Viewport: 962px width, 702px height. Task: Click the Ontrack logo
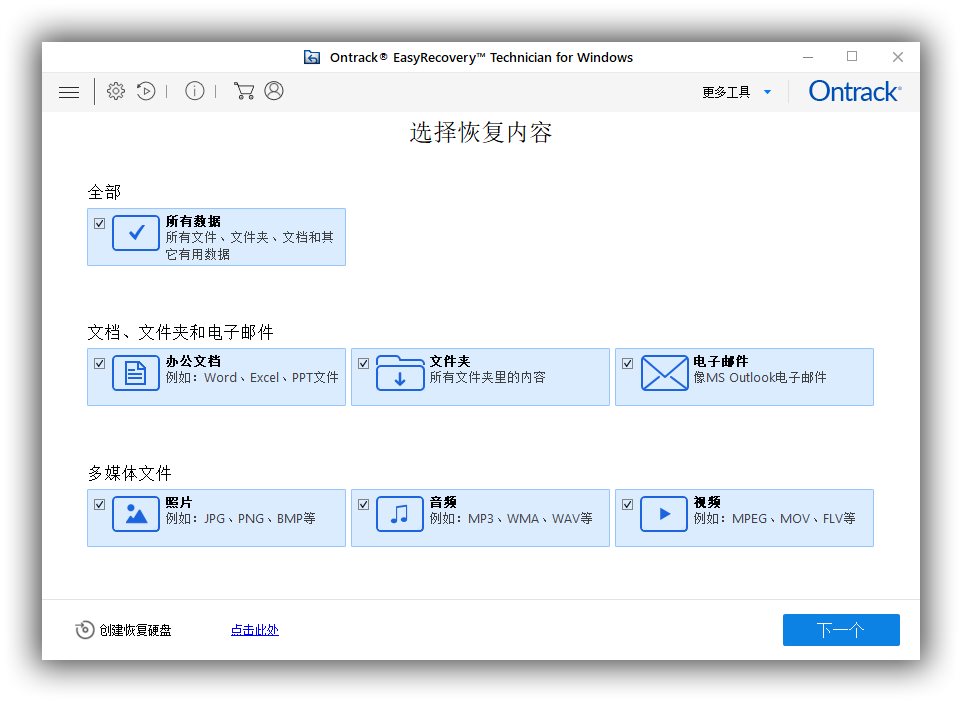[855, 91]
